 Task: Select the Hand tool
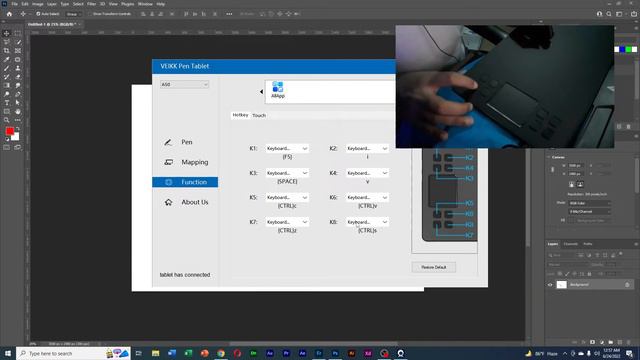18,111
